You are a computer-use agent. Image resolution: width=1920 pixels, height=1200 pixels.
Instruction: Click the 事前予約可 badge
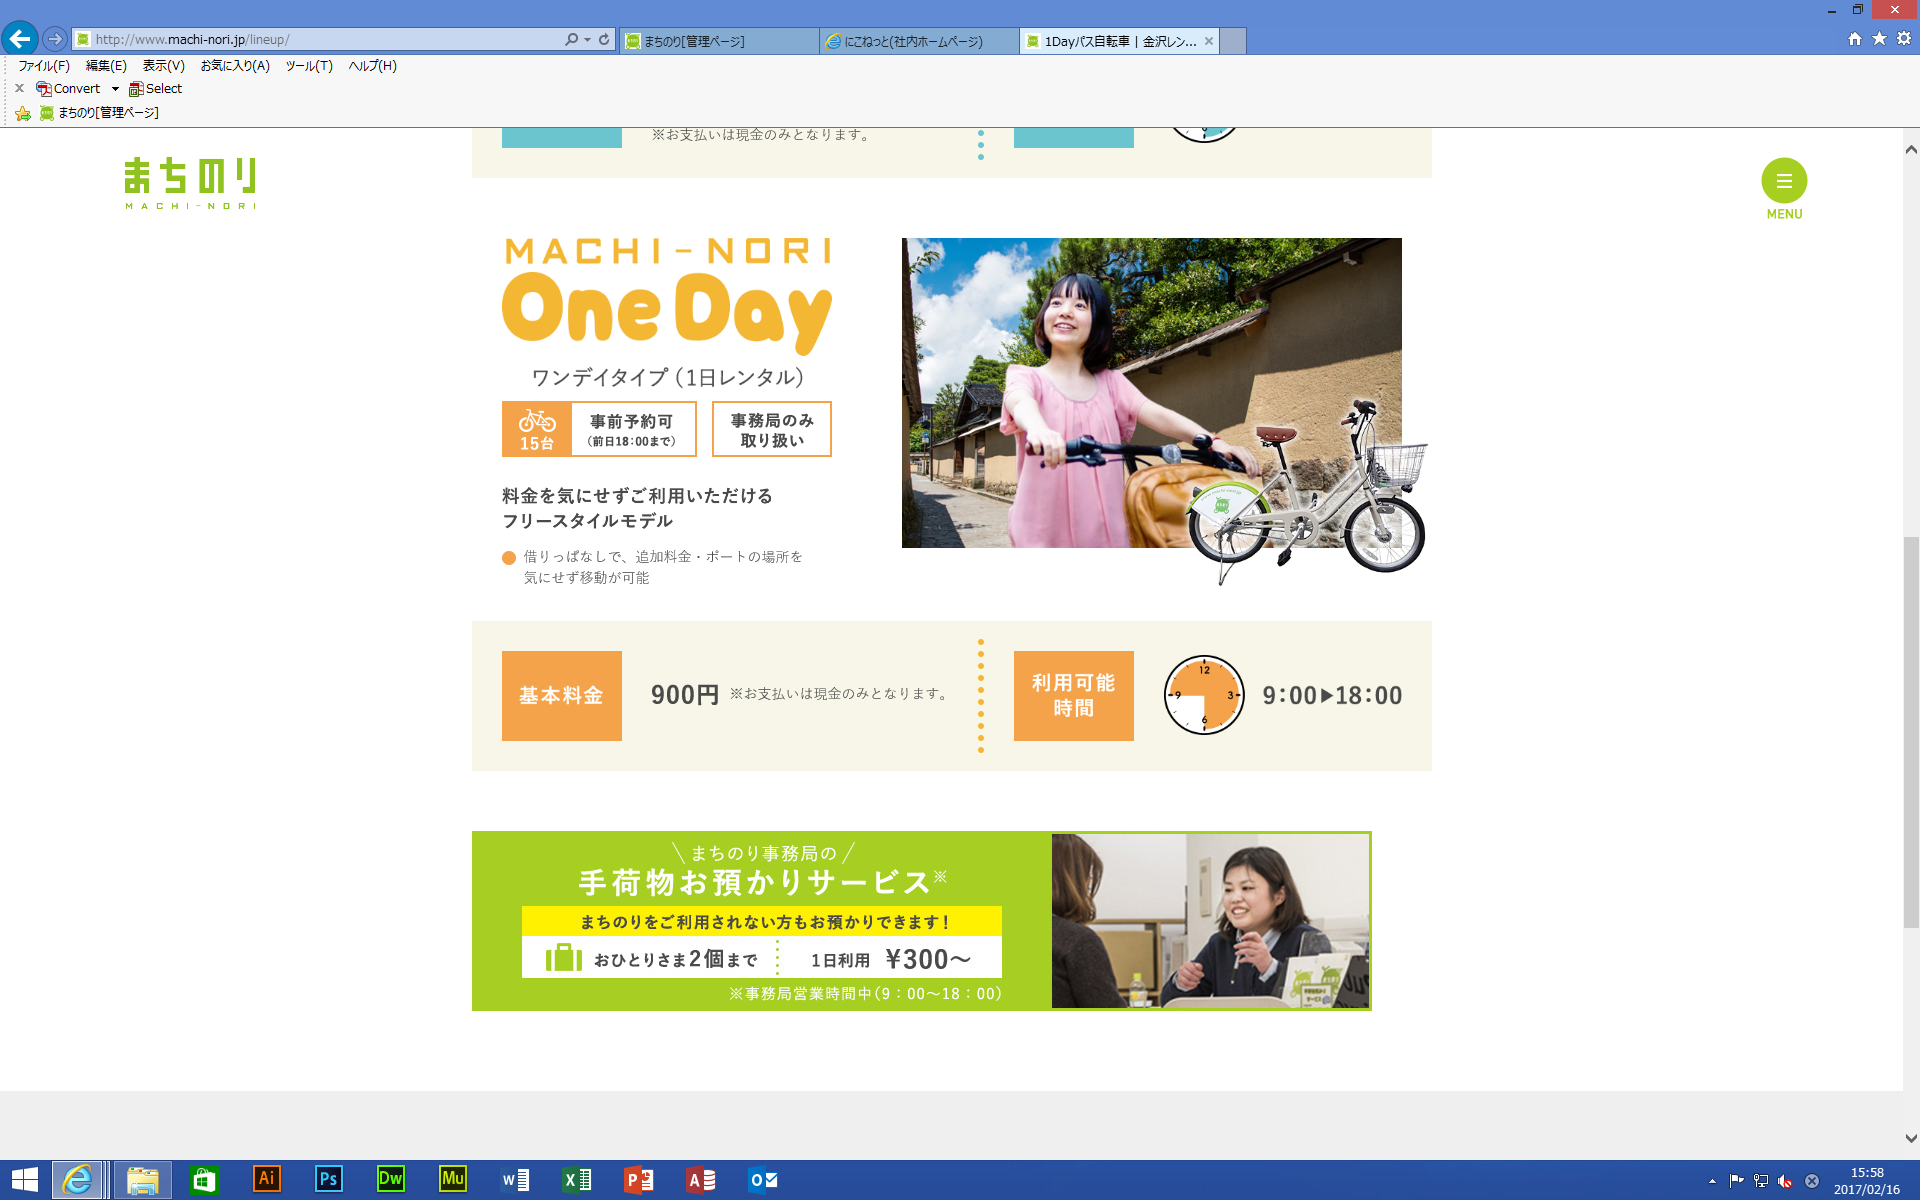coord(632,429)
